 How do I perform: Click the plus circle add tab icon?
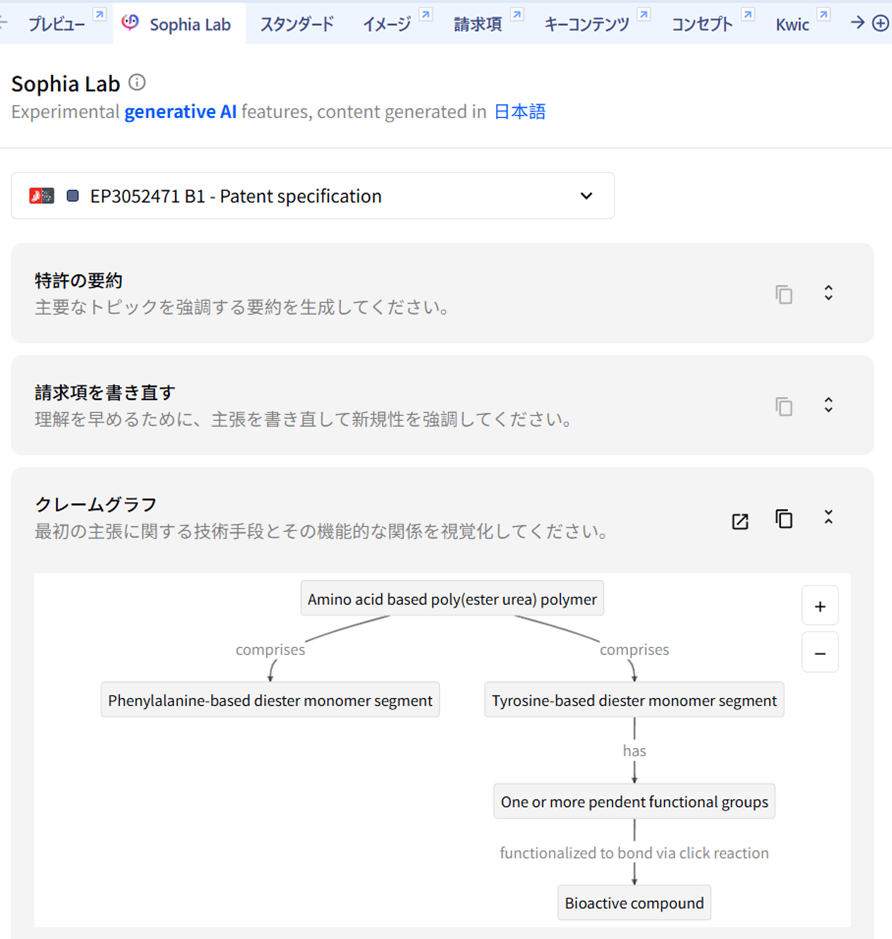880,23
